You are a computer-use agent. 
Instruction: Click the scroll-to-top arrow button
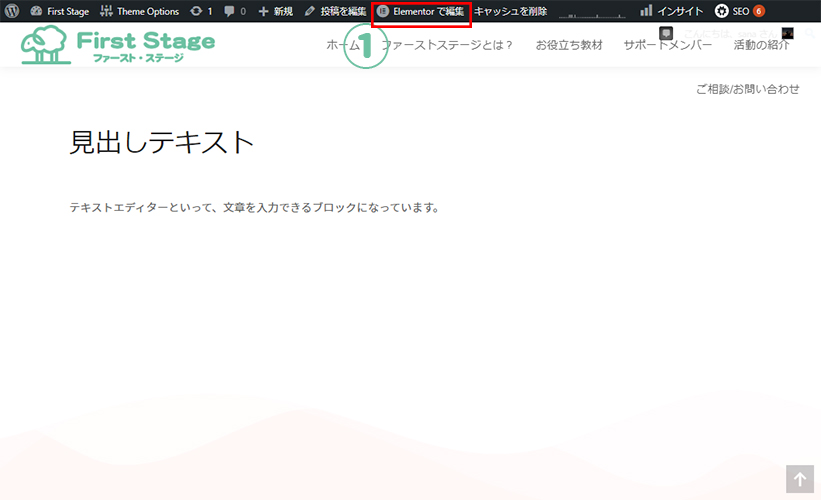799,479
